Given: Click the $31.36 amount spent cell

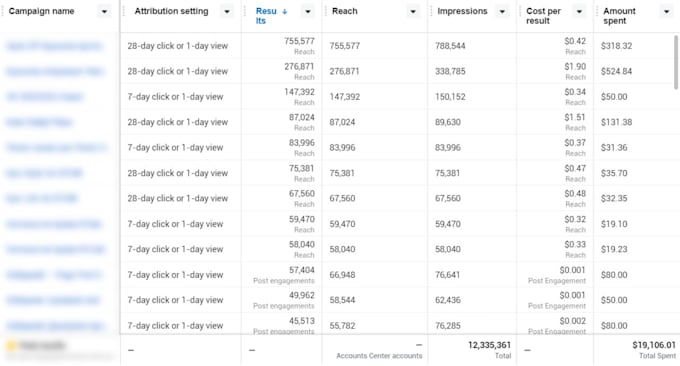Looking at the screenshot, I should click(x=614, y=147).
